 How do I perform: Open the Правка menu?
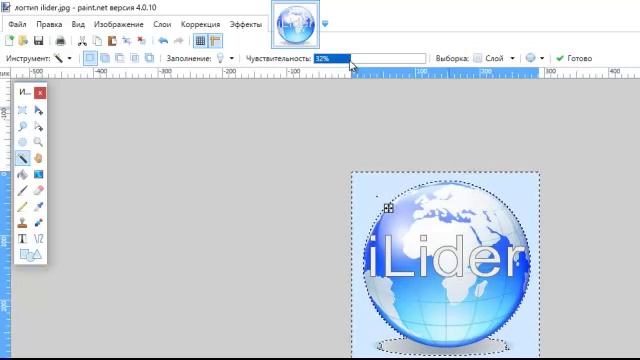pyautogui.click(x=49, y=24)
